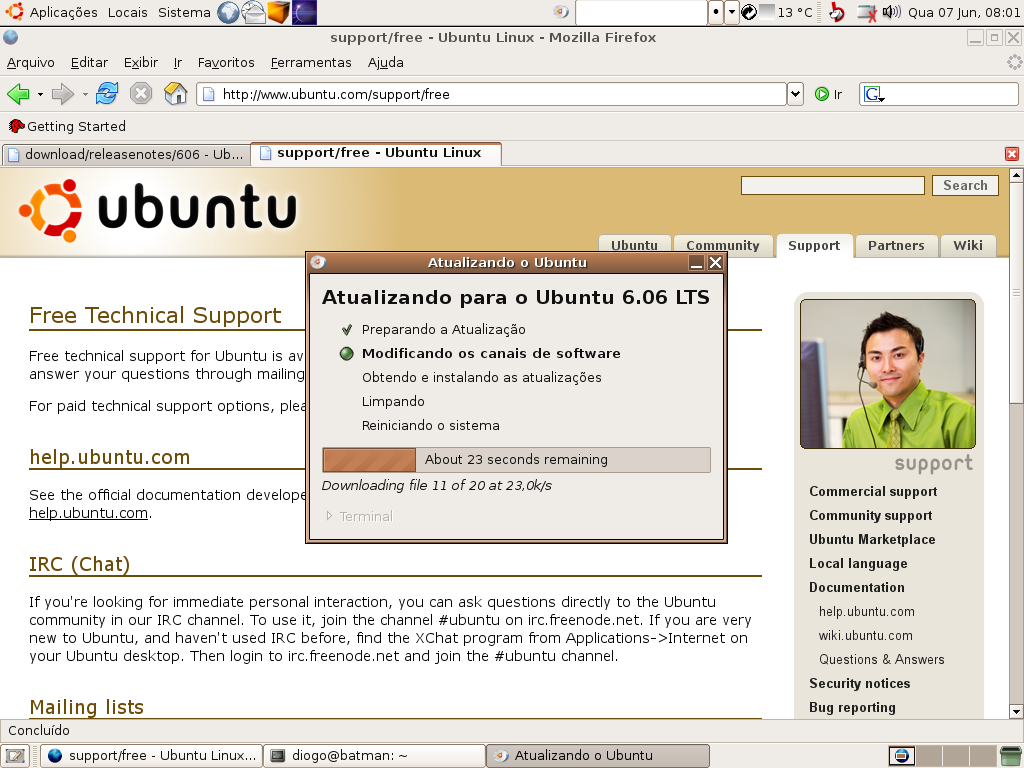Screen dimensions: 1024x768
Task: Open the Security notices link
Action: point(859,684)
